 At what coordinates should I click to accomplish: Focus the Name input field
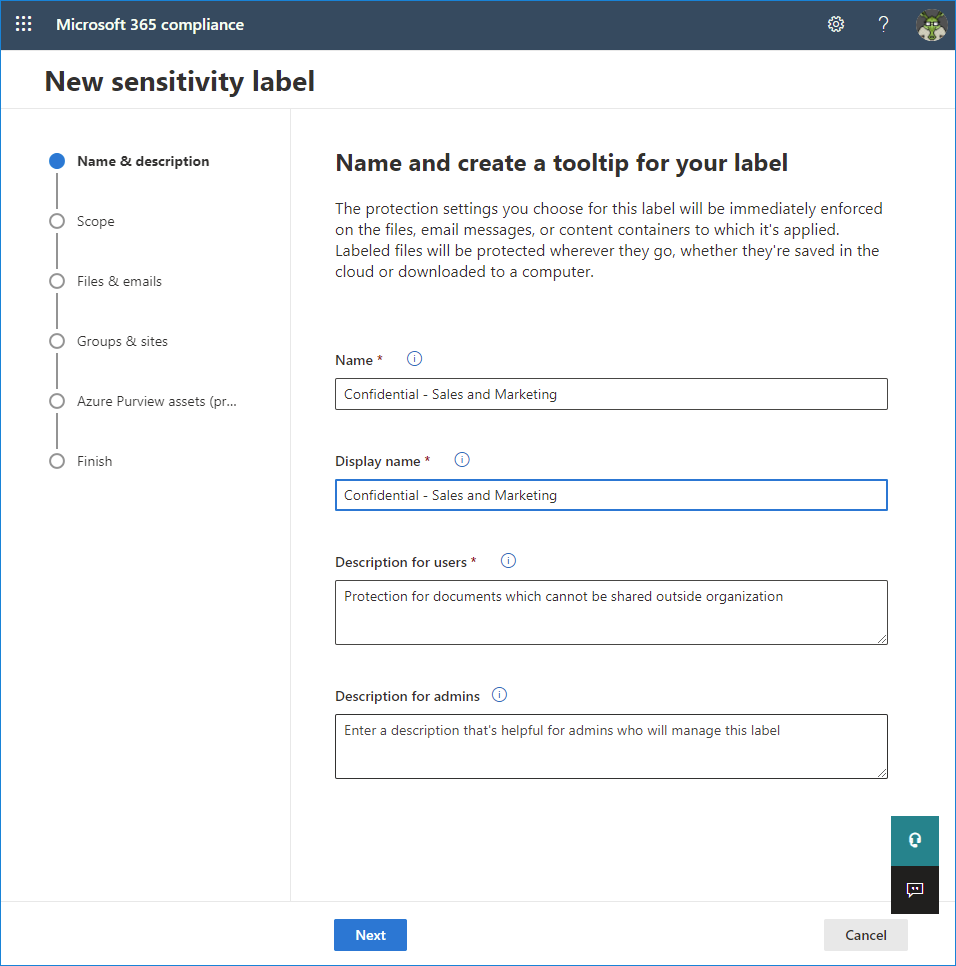click(x=611, y=393)
